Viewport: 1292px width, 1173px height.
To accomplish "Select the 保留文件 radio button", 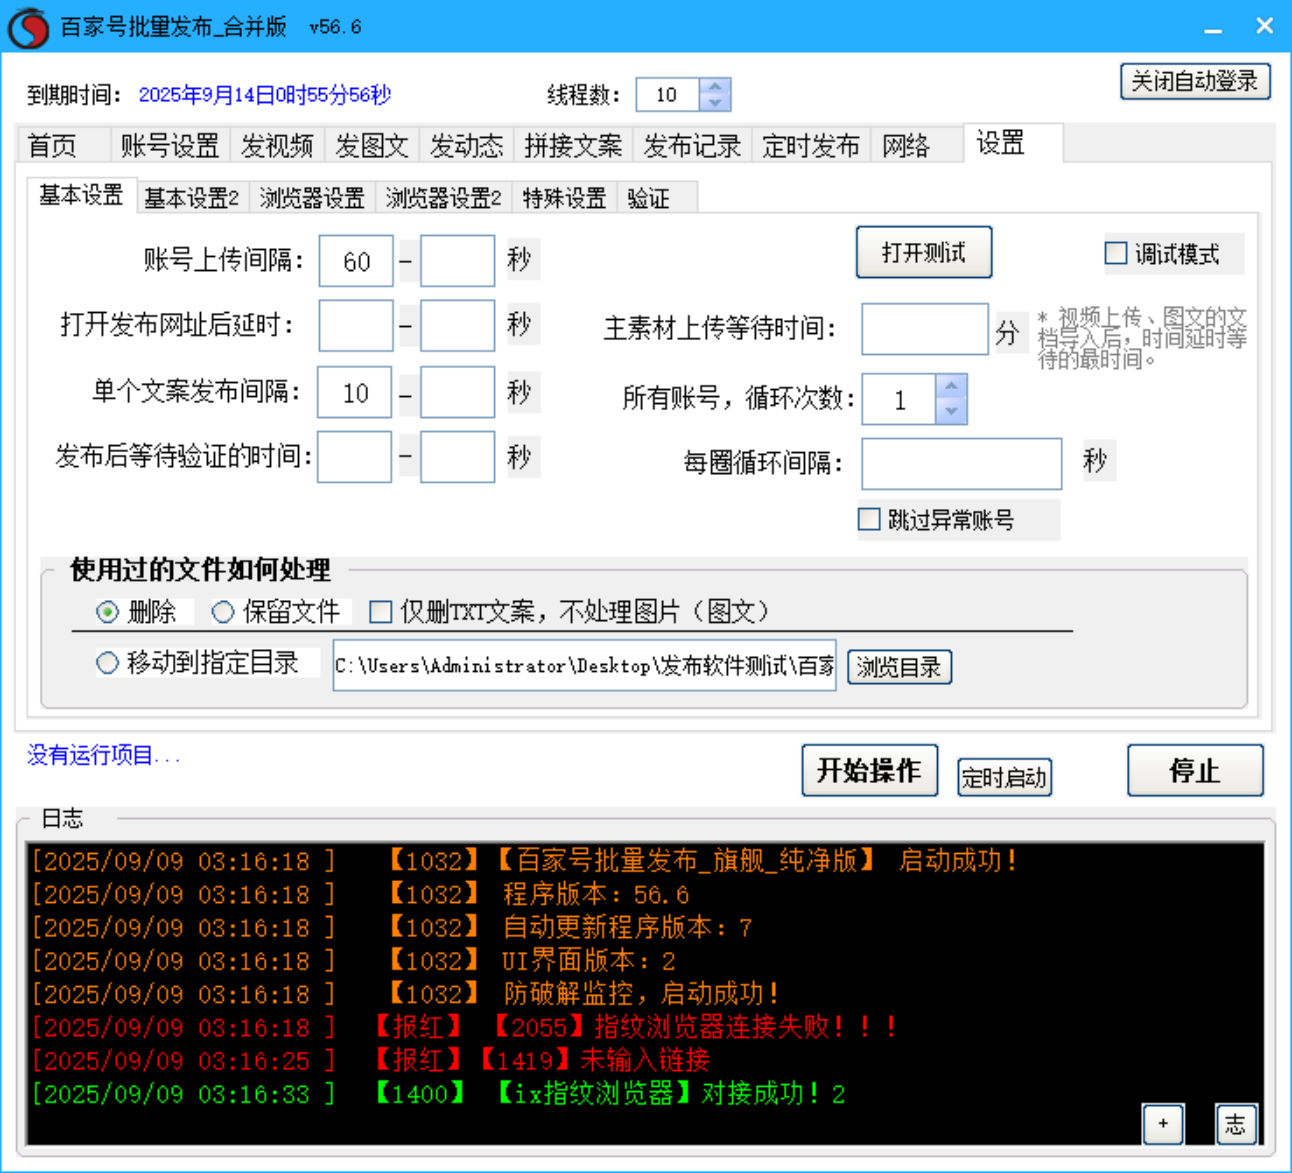I will [222, 611].
